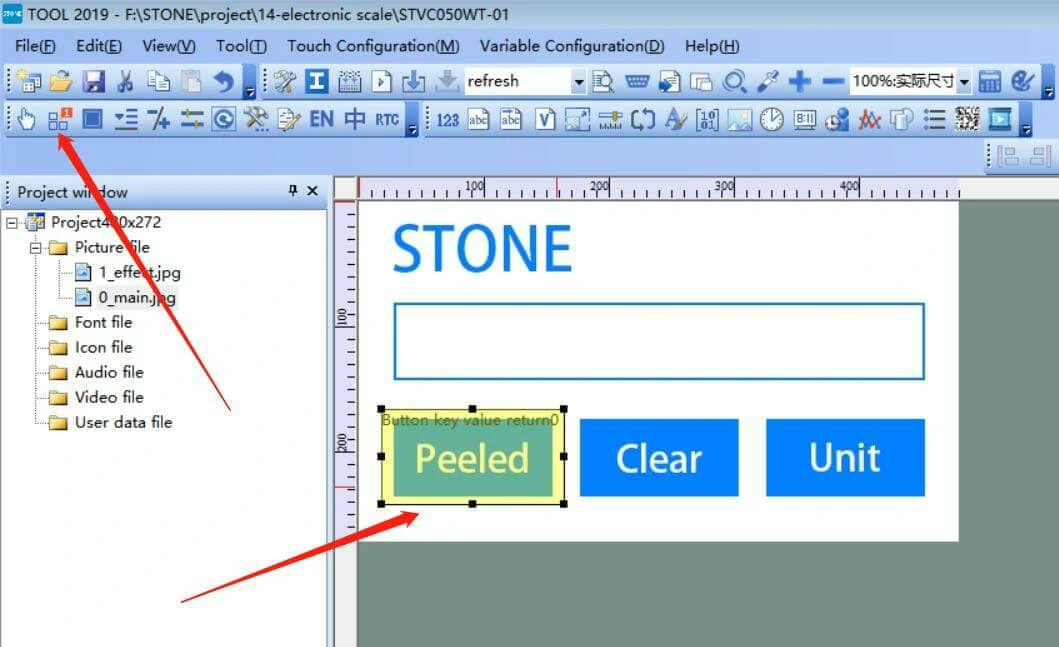Zoom out with the minus icon
Viewport: 1059px width, 647px height.
833,82
